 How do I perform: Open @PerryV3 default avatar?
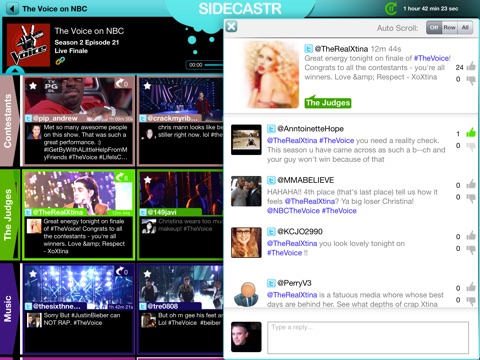pos(246,294)
